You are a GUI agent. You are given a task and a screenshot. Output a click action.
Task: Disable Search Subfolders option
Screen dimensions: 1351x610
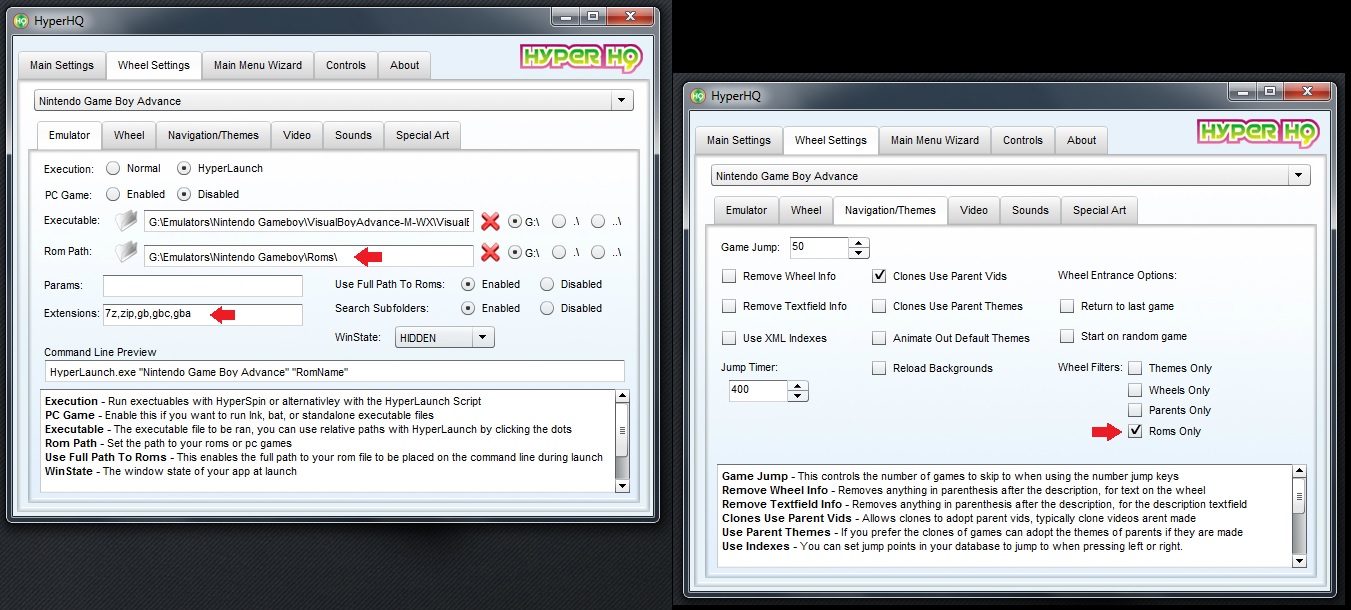pyautogui.click(x=547, y=308)
